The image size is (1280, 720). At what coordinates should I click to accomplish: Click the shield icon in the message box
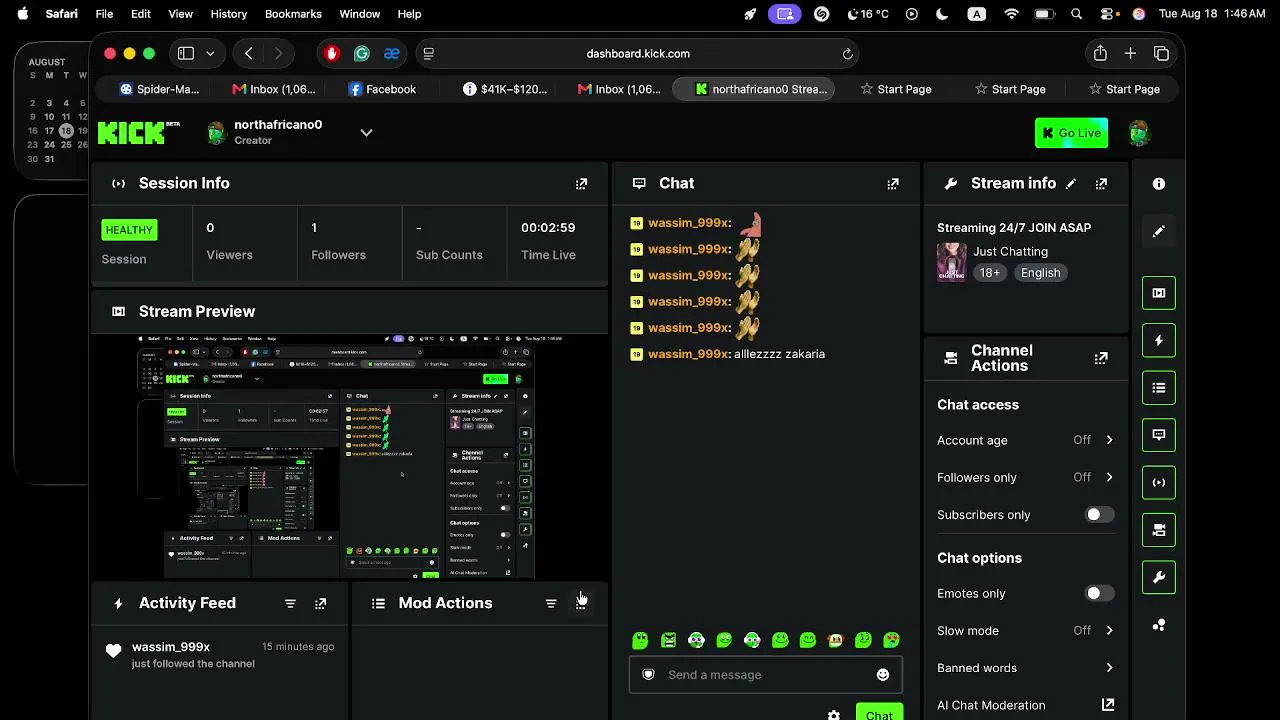pyautogui.click(x=648, y=675)
